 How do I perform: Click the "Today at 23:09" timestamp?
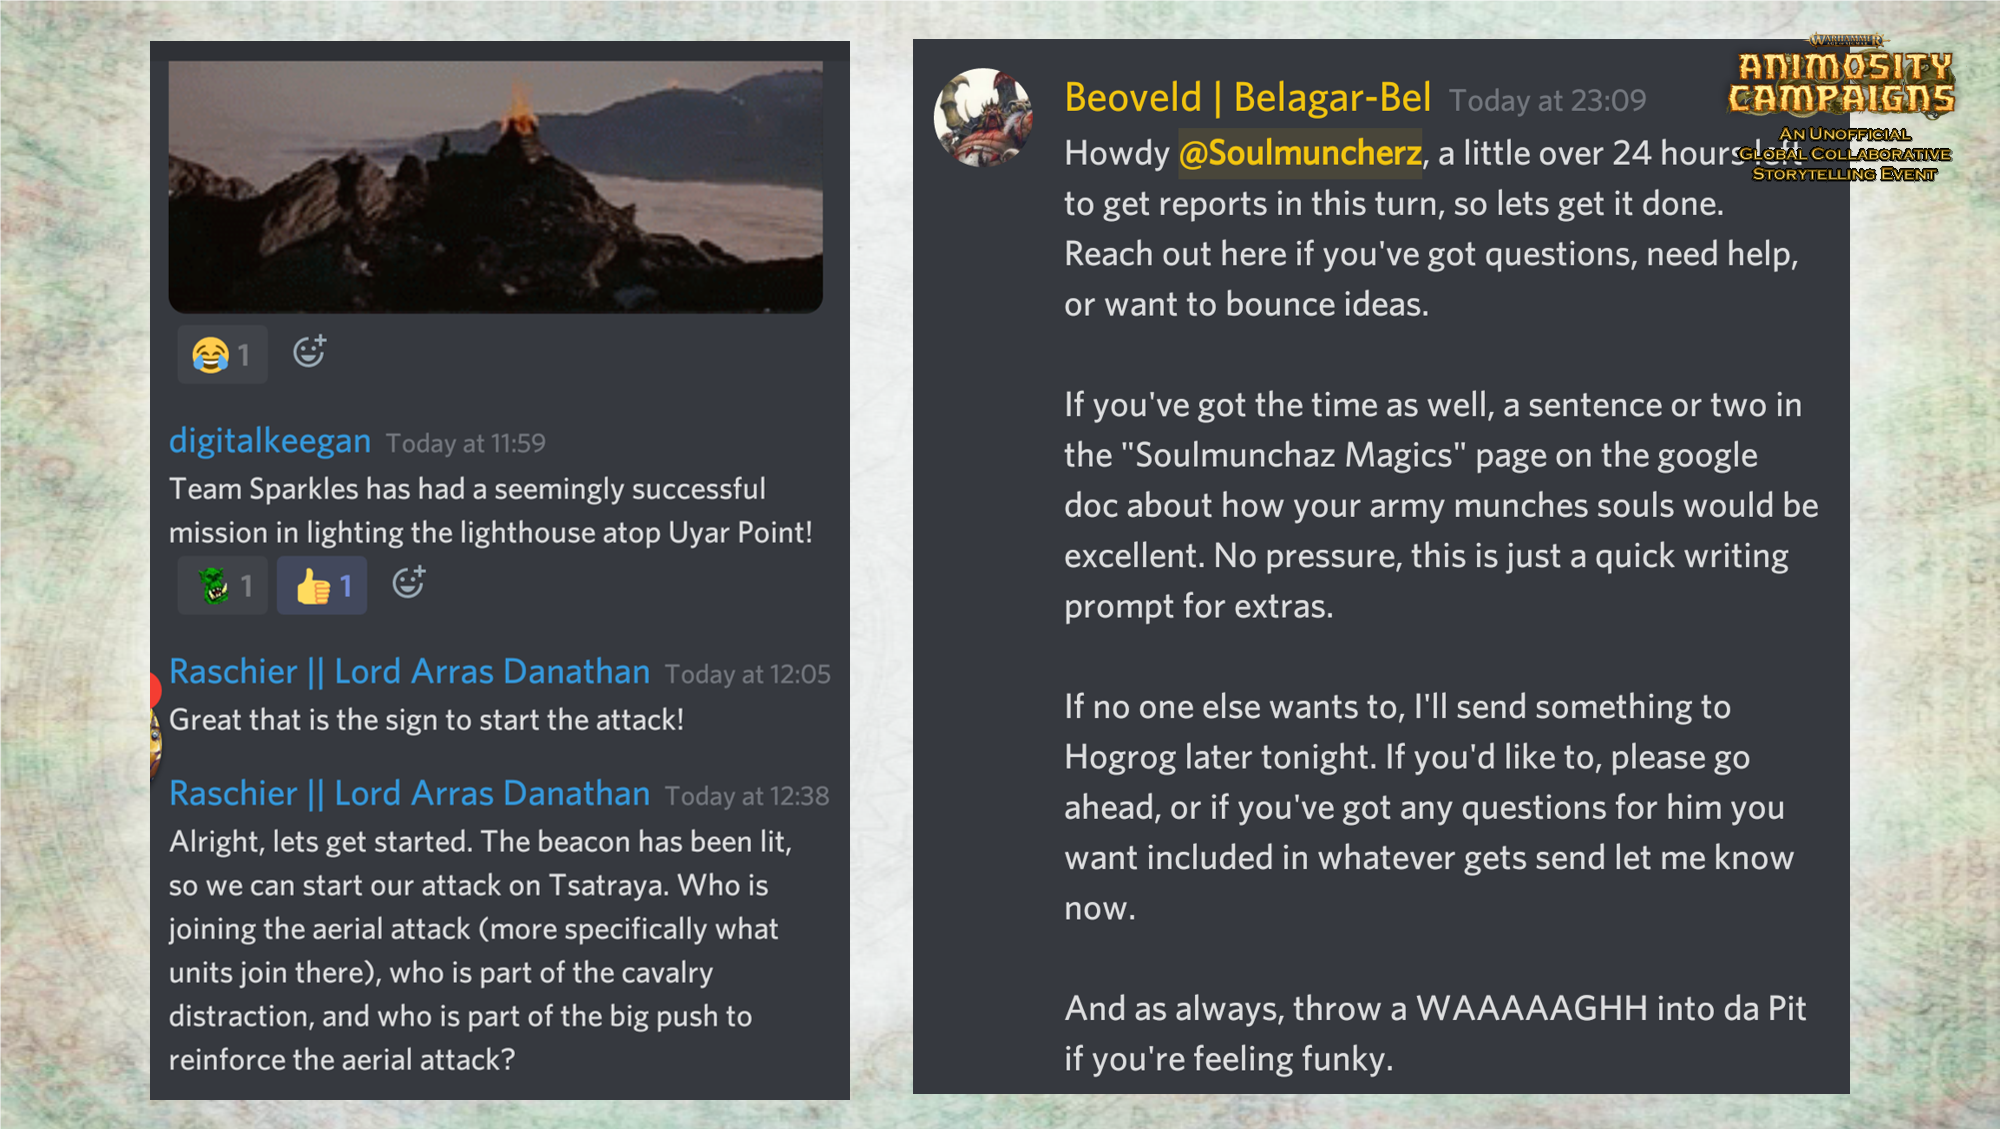click(x=1547, y=101)
